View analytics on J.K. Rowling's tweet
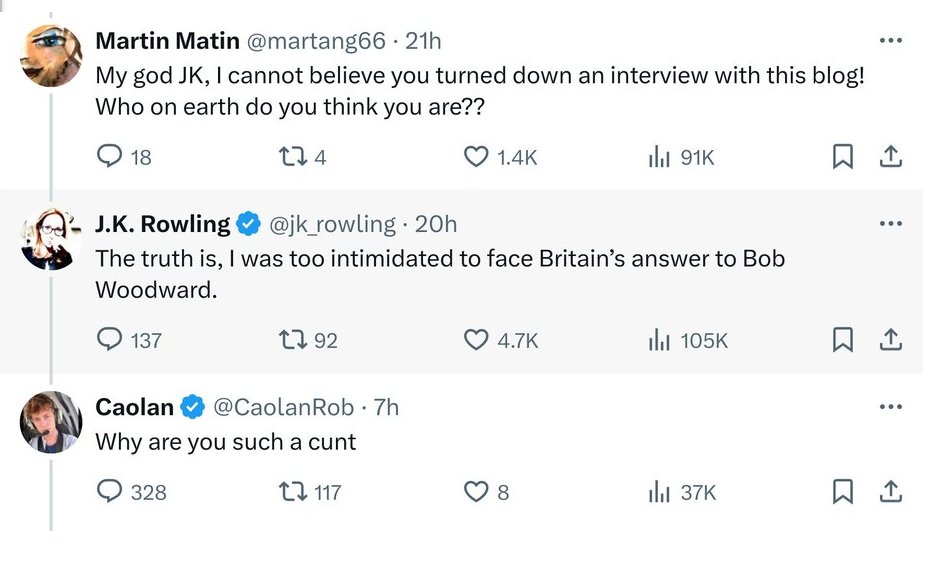This screenshot has width=937, height=583. (660, 340)
